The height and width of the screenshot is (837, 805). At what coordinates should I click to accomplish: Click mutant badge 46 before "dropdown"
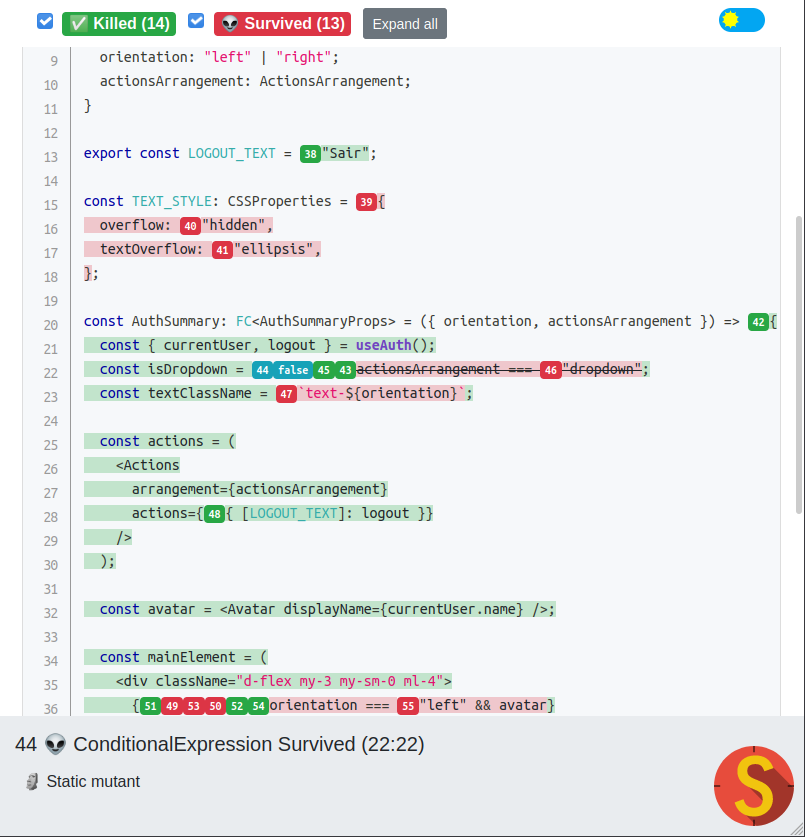tap(550, 370)
